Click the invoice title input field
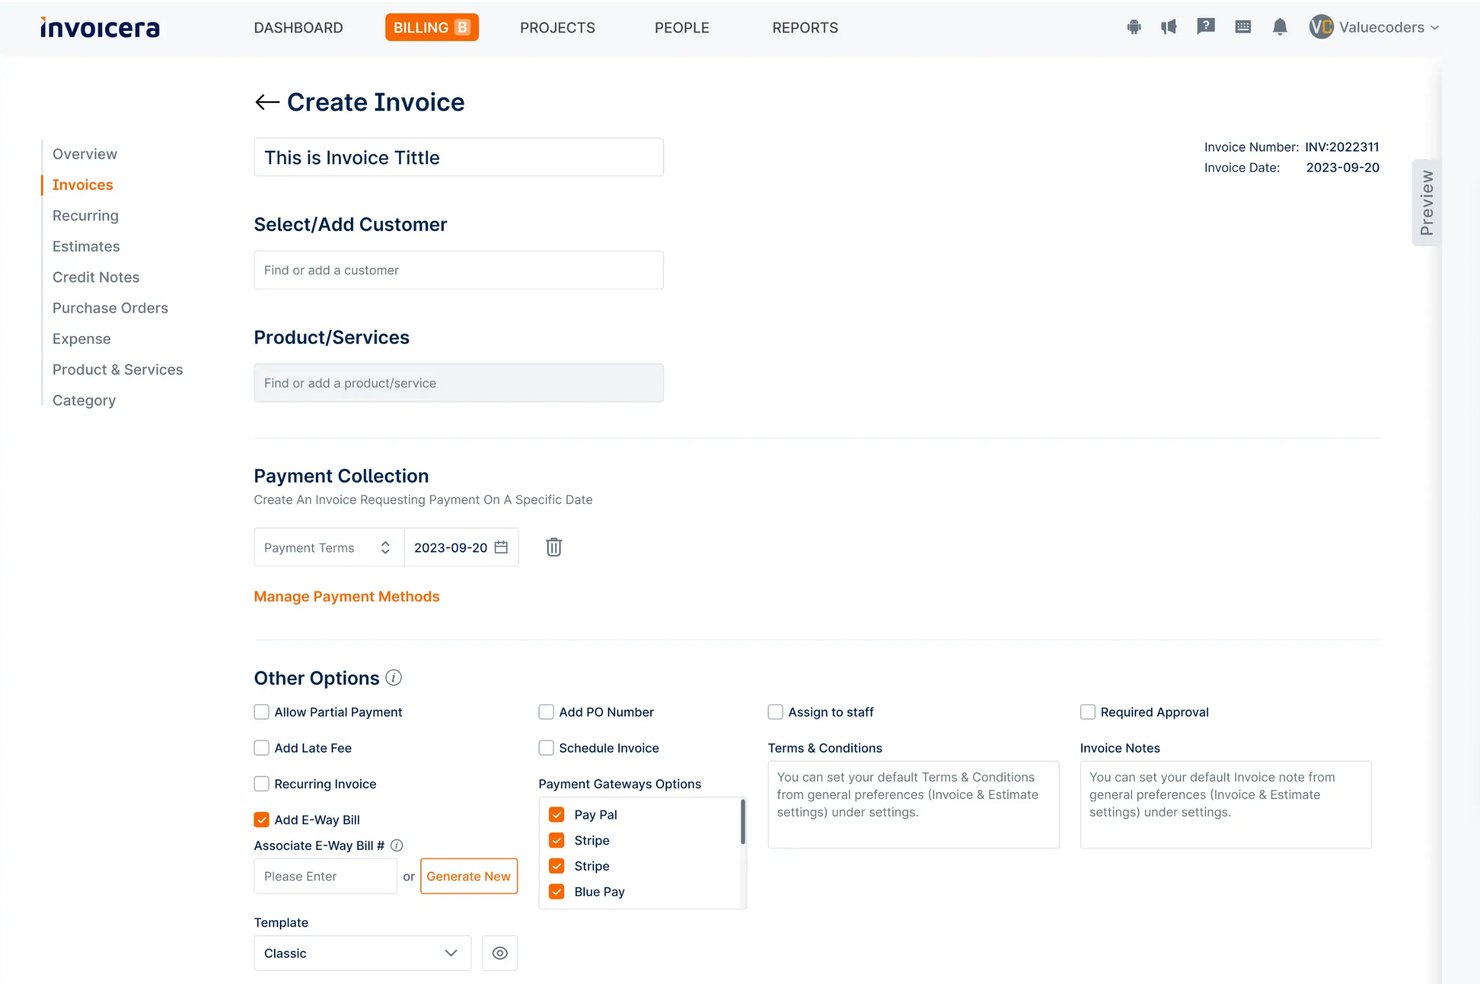Screen dimensions: 1480x987 [x=459, y=158]
